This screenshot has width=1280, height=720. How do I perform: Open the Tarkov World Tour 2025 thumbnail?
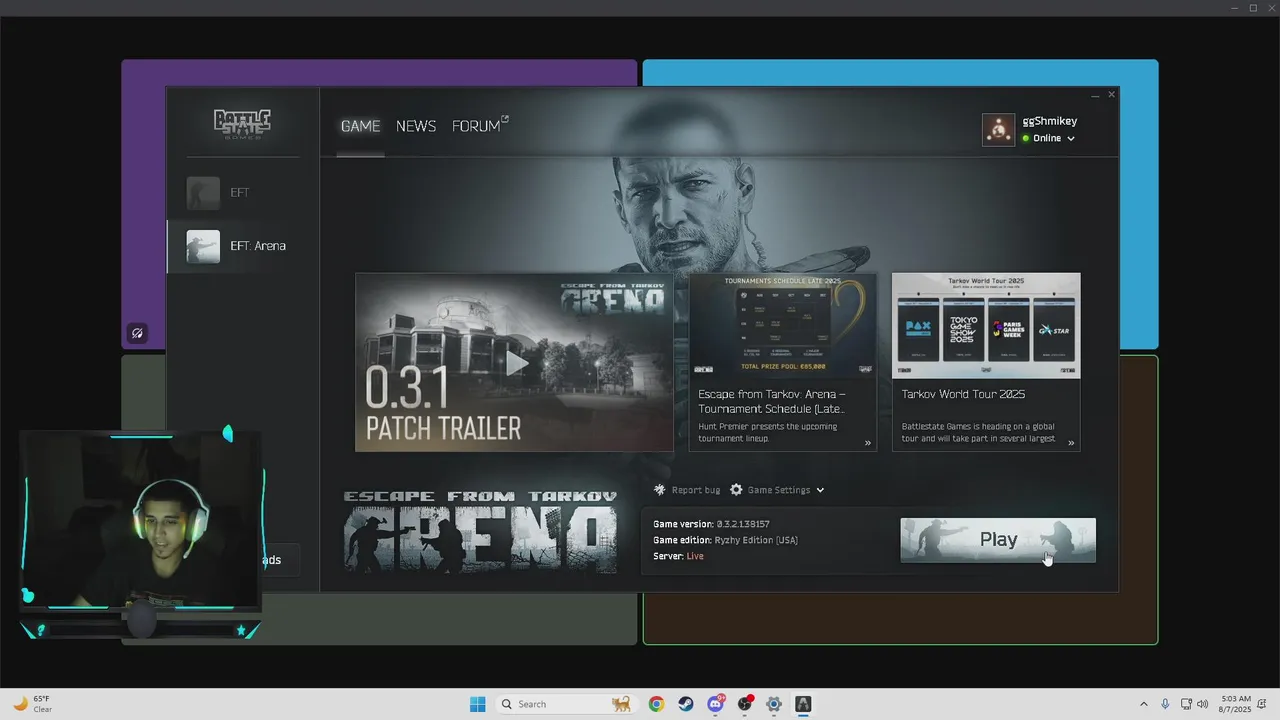[986, 325]
